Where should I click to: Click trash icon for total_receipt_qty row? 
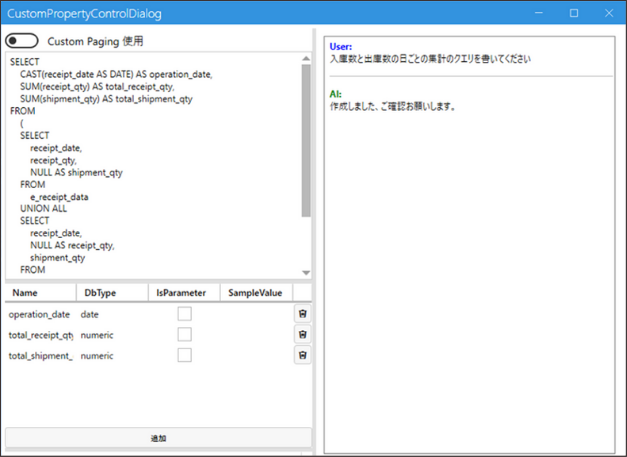click(303, 335)
